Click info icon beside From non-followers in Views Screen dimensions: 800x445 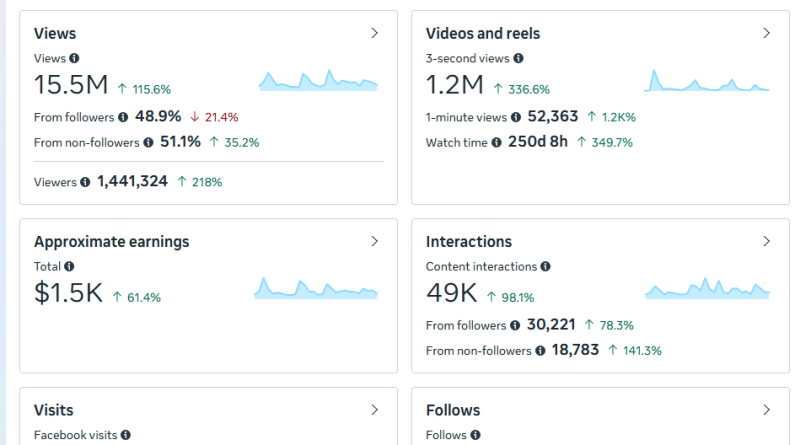click(x=148, y=143)
